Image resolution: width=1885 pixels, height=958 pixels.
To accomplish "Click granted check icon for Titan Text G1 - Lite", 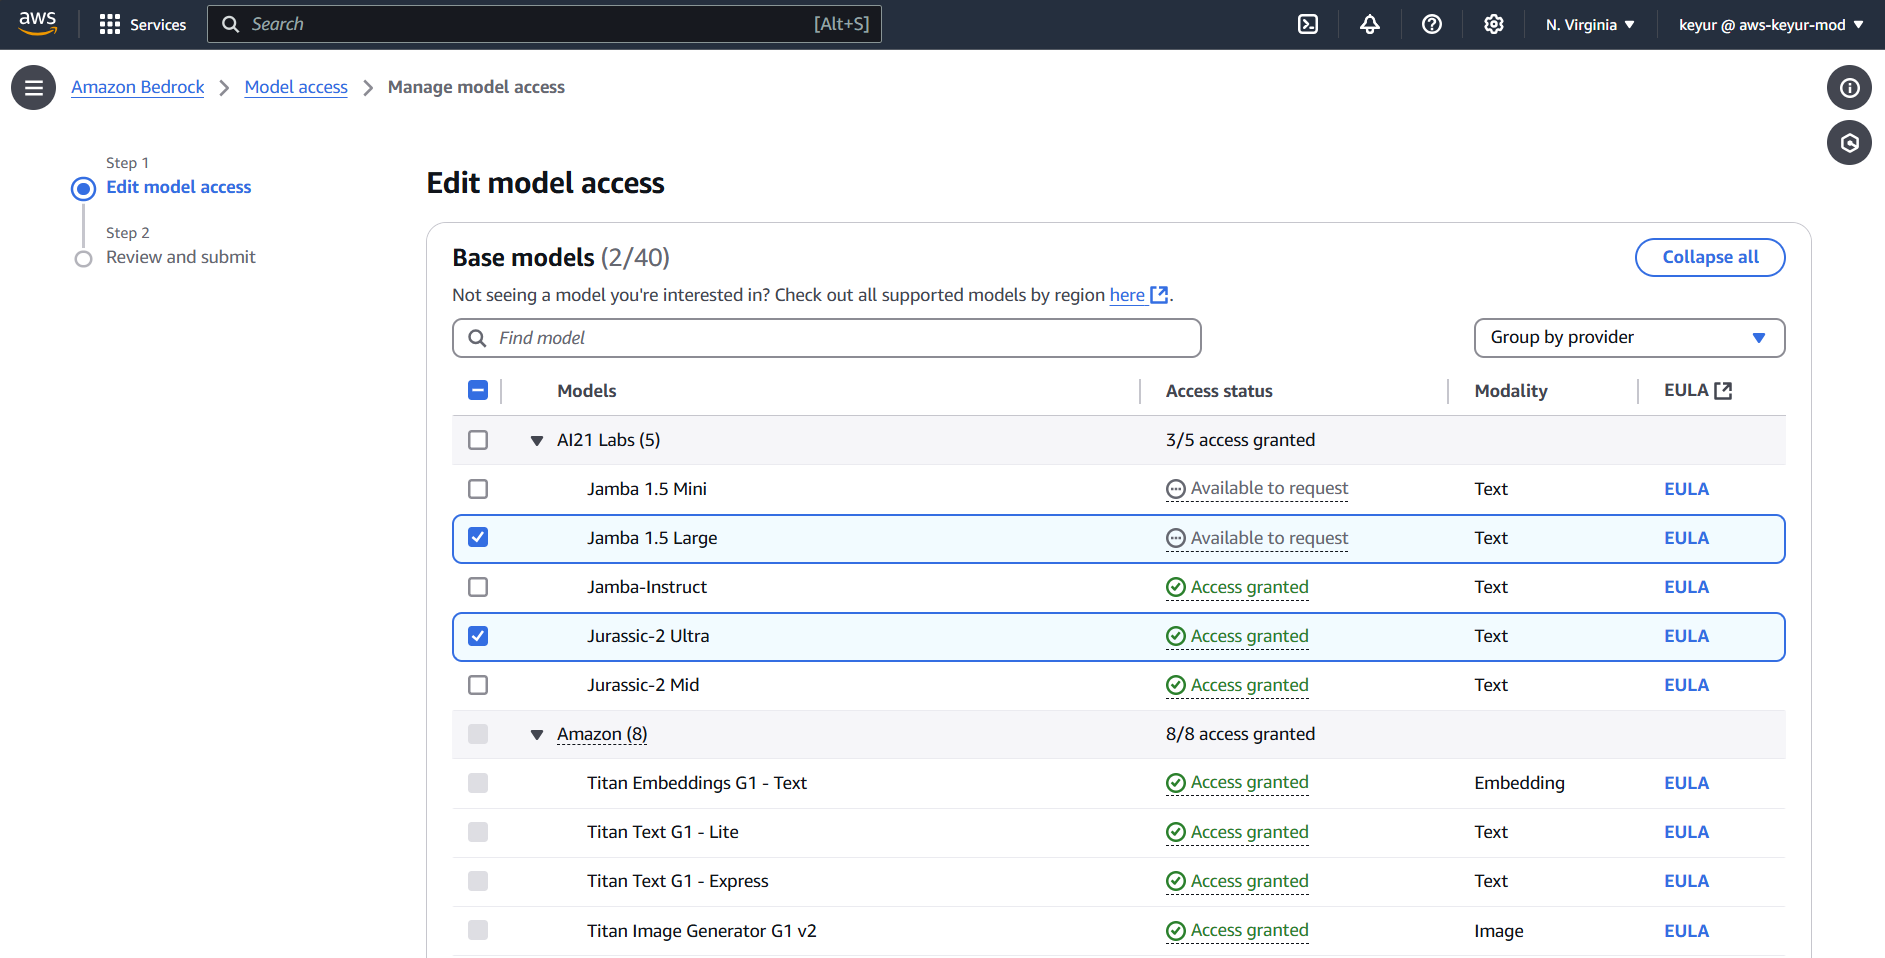I will (x=1176, y=832).
